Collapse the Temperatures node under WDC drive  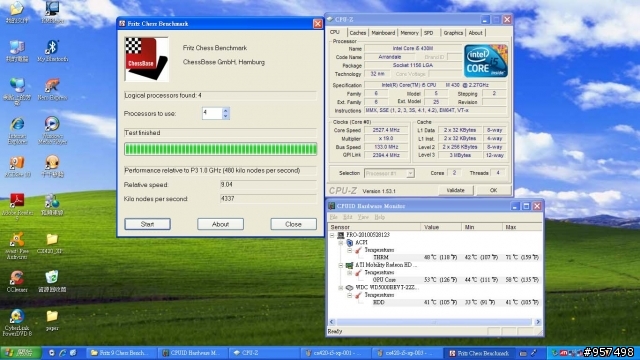pos(350,295)
